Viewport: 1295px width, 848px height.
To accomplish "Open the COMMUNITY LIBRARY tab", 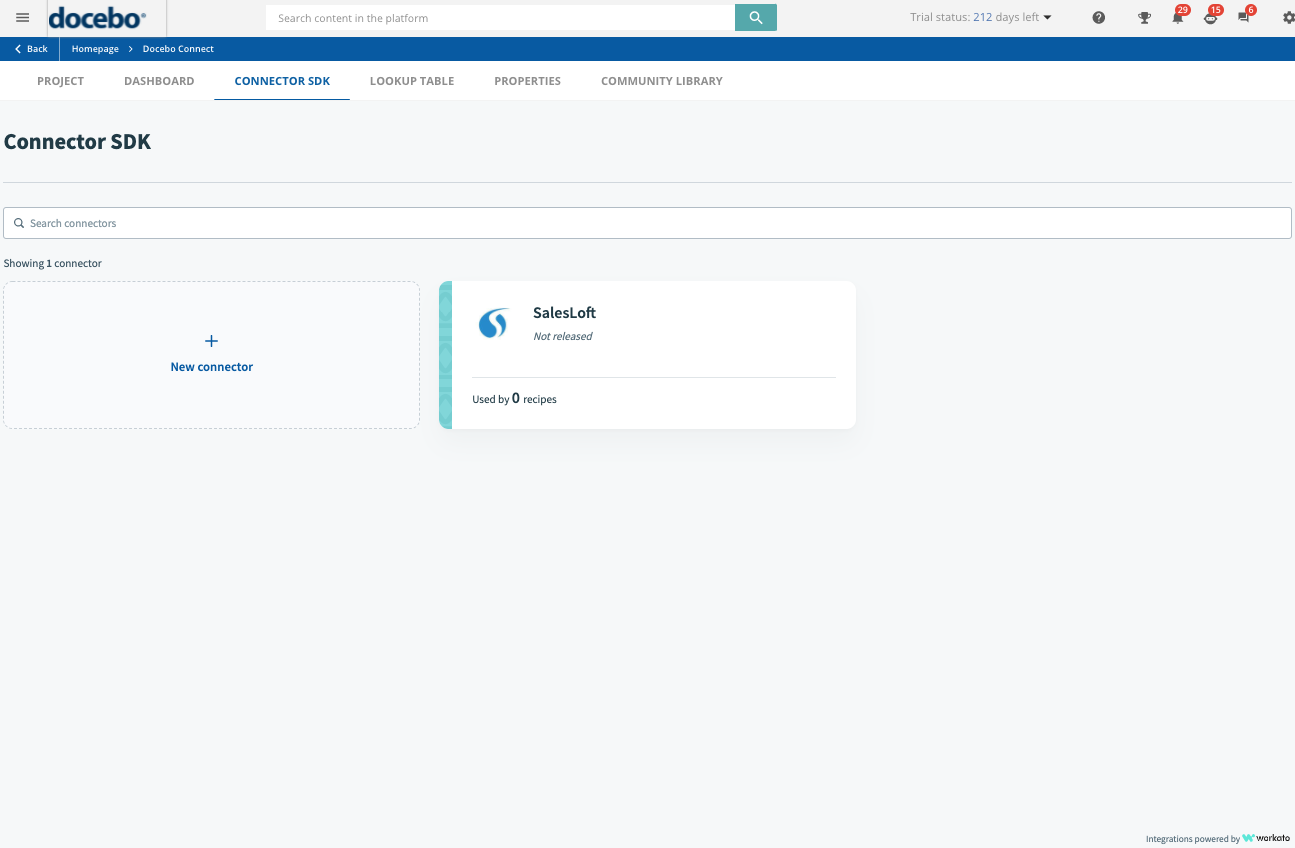I will pyautogui.click(x=661, y=81).
